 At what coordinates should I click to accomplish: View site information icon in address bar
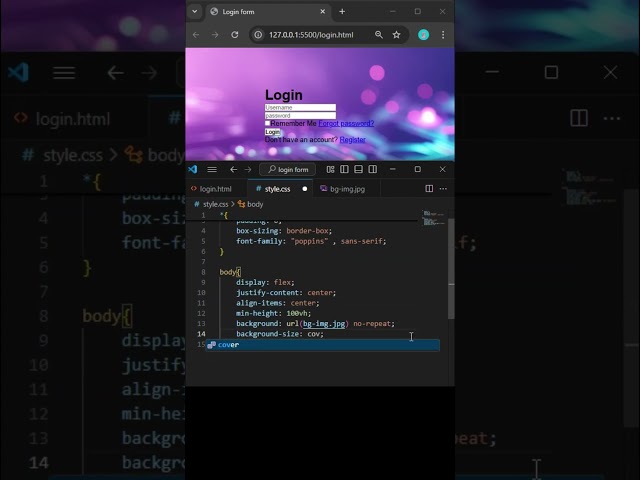pos(258,35)
